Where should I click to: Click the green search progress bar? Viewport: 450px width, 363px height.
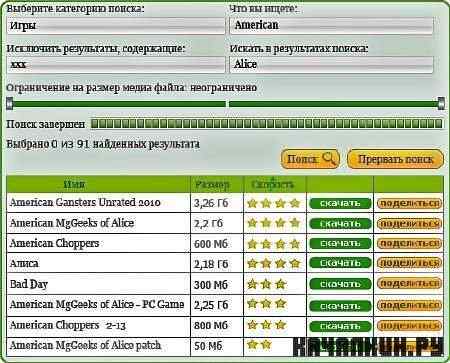(267, 124)
